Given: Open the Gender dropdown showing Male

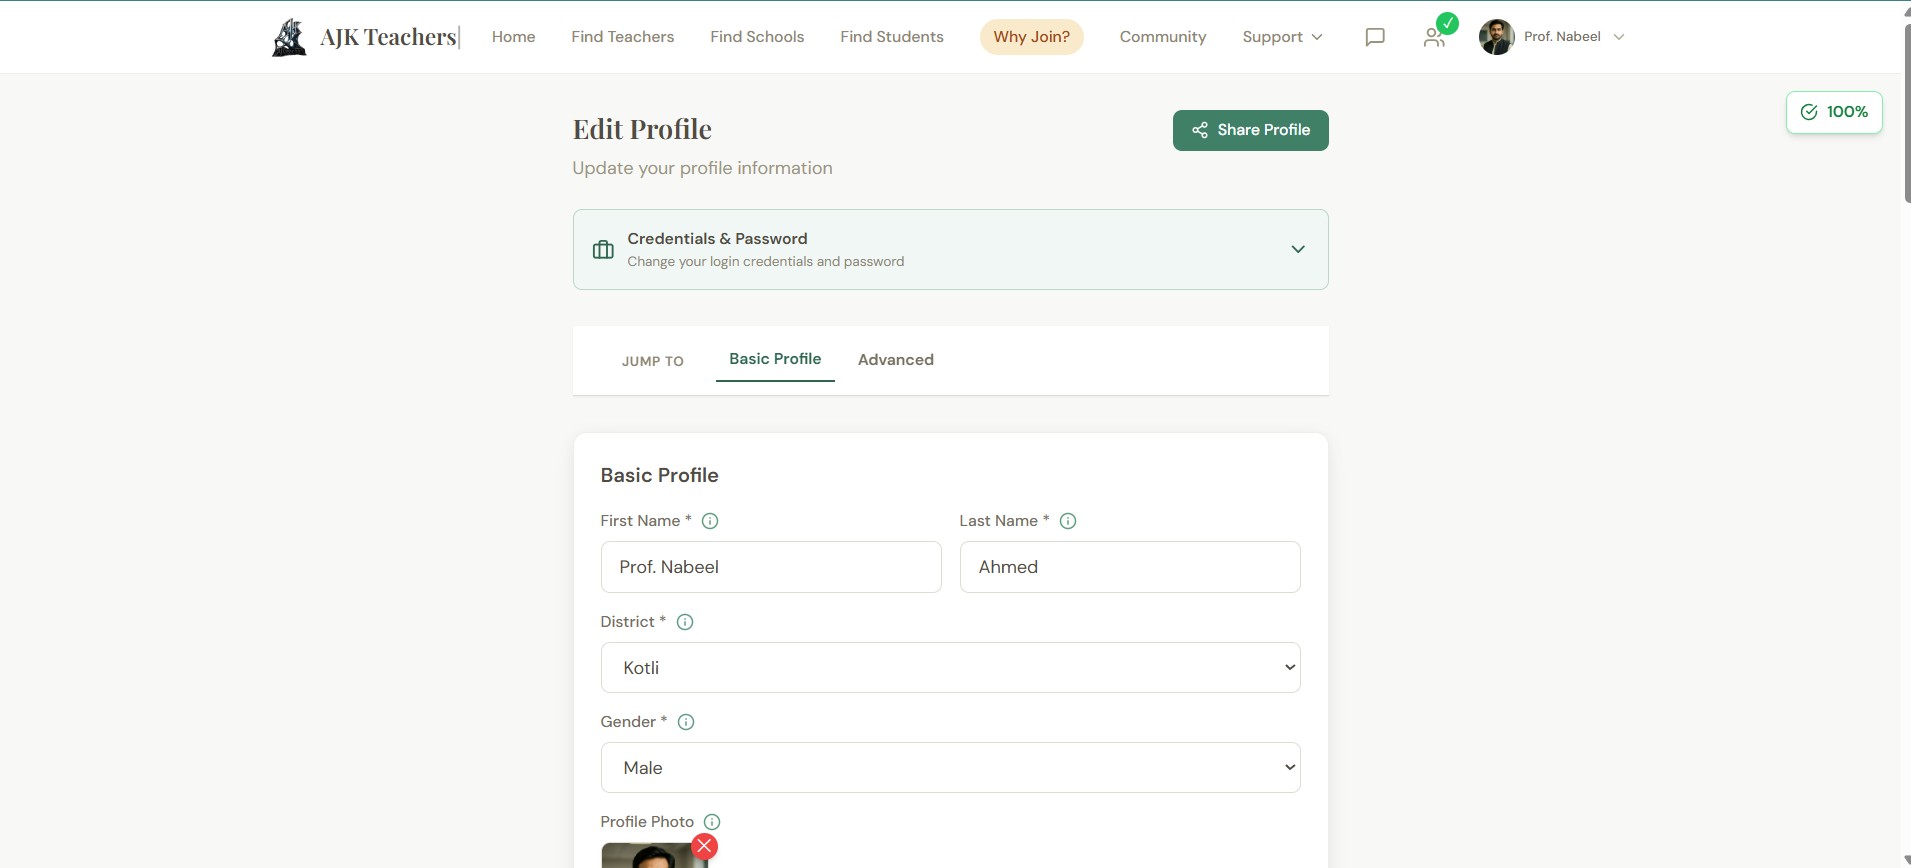Looking at the screenshot, I should click(x=950, y=768).
